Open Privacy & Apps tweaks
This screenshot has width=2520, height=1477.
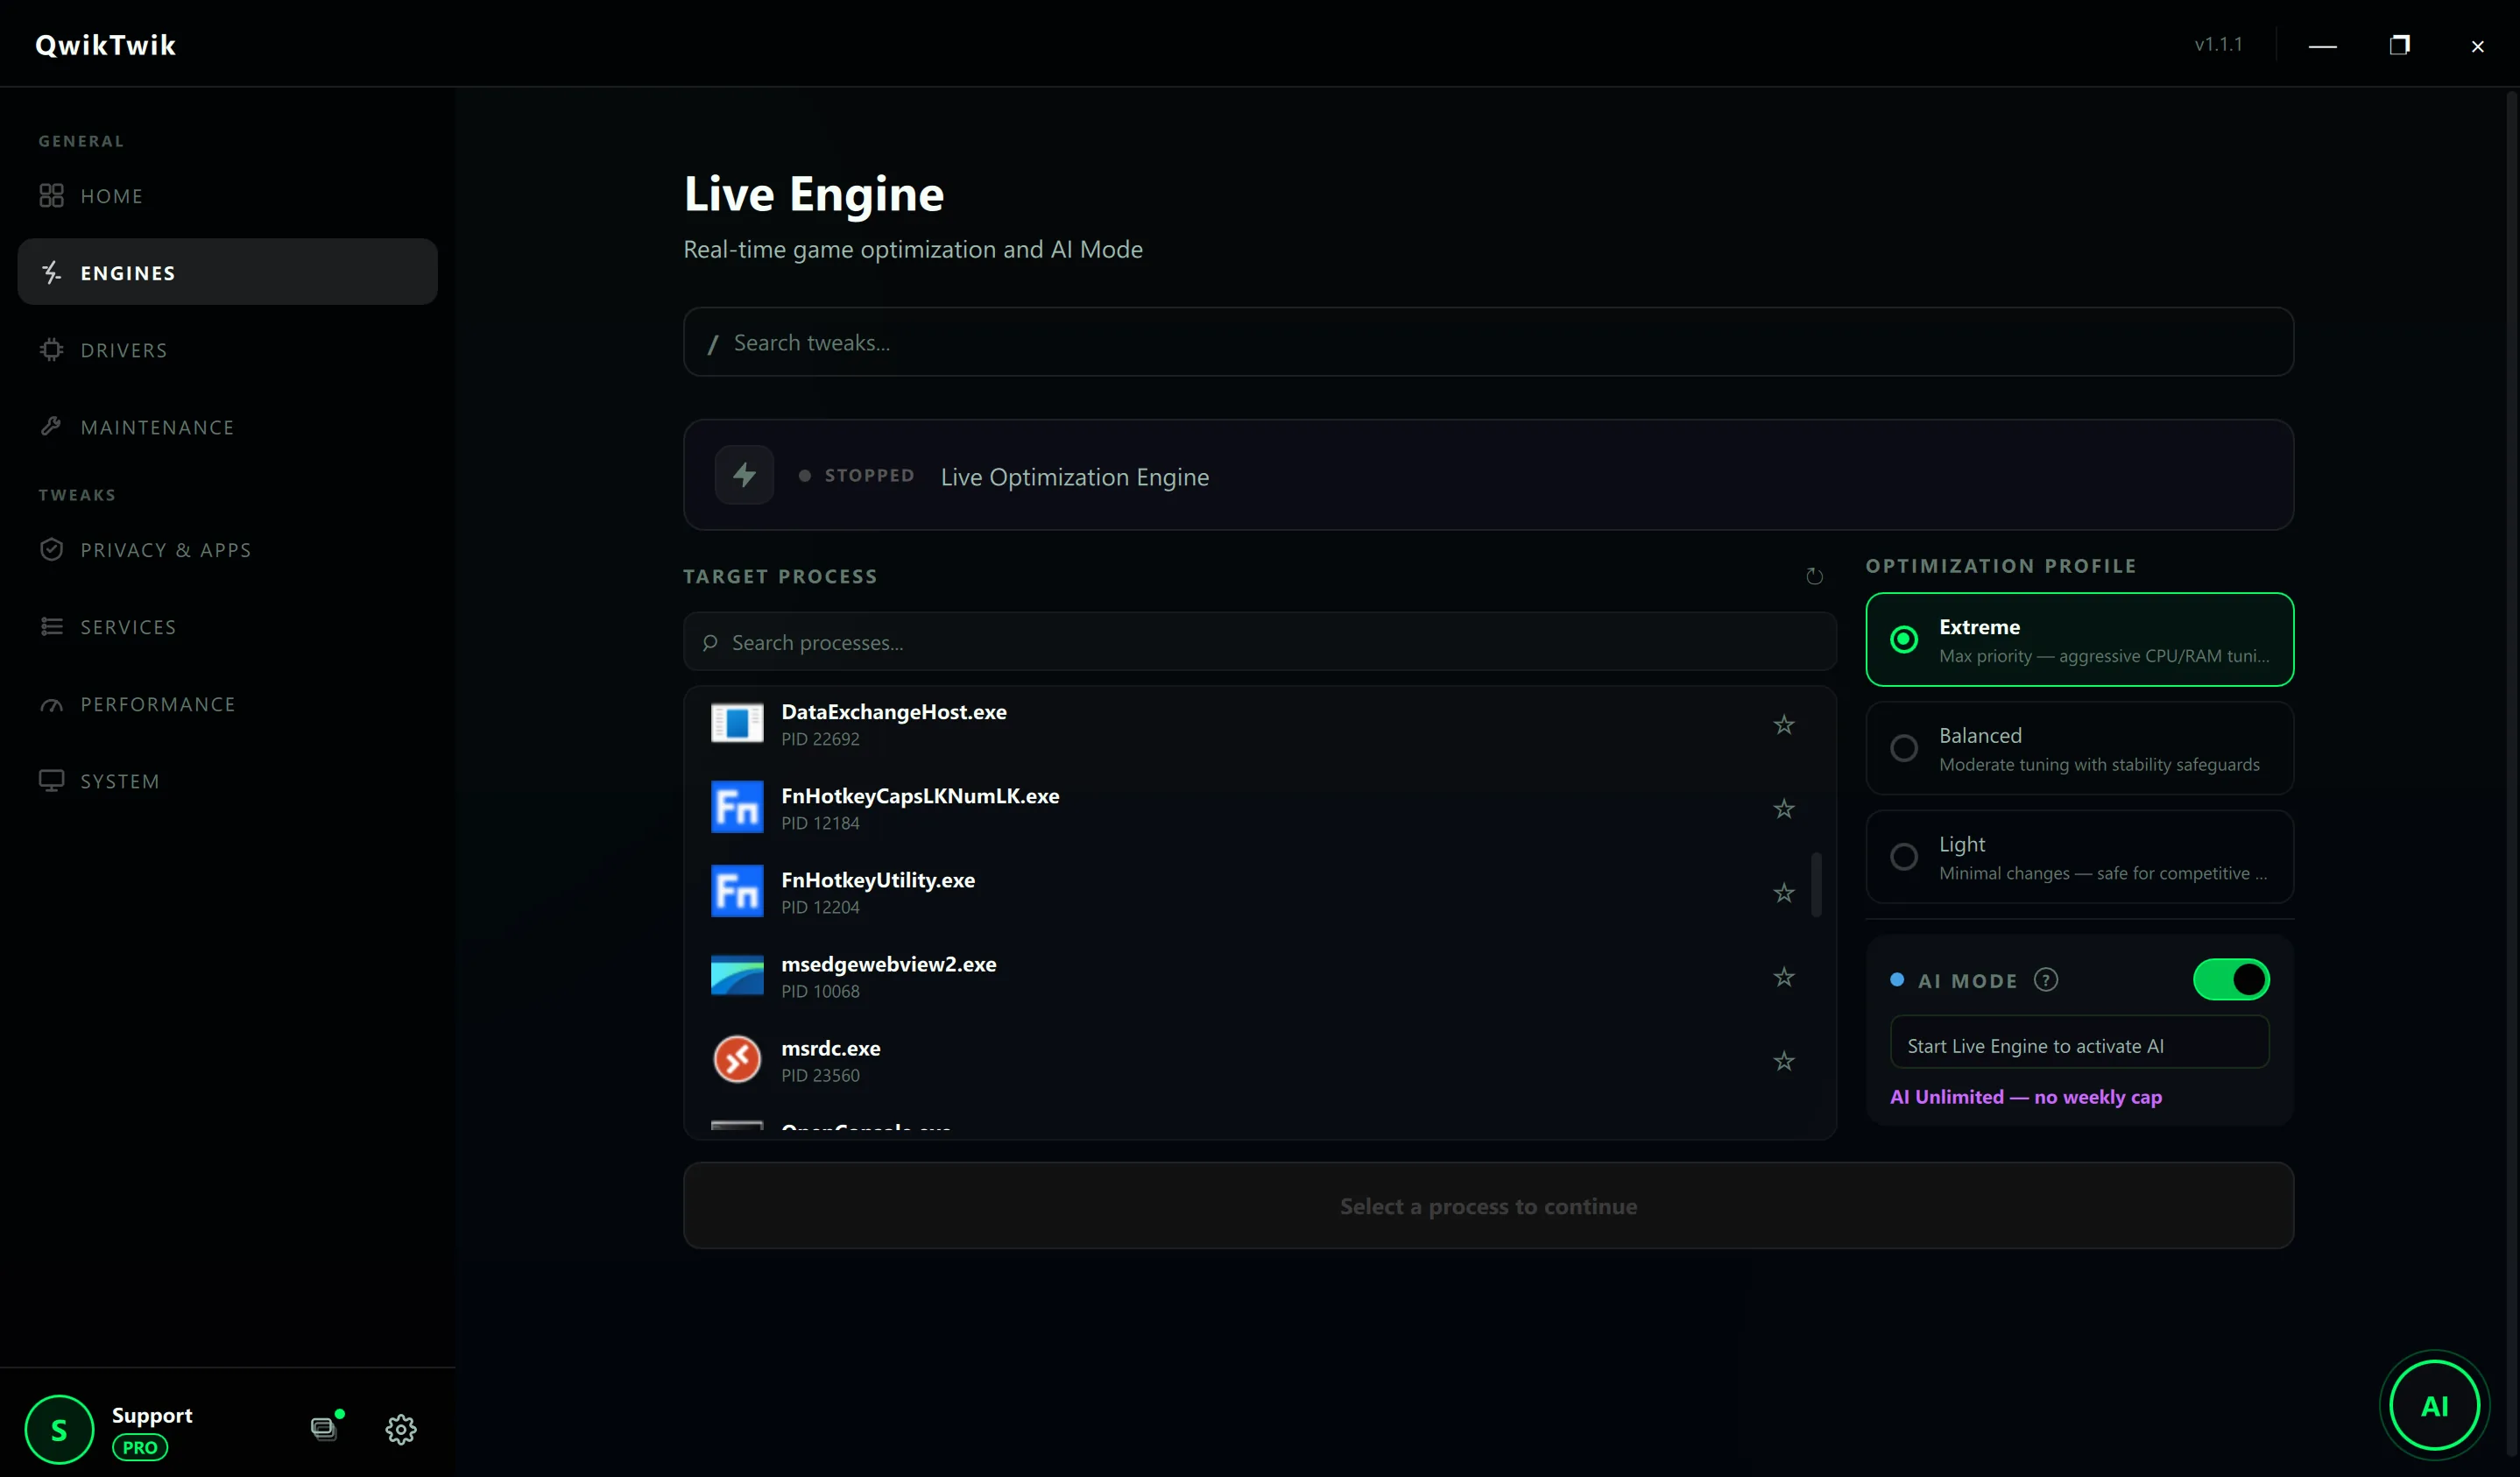227,550
